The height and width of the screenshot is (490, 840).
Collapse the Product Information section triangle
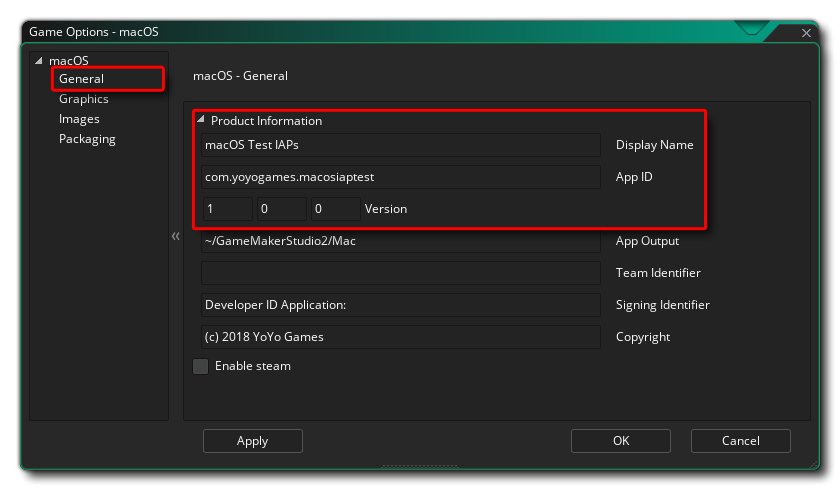tap(201, 119)
